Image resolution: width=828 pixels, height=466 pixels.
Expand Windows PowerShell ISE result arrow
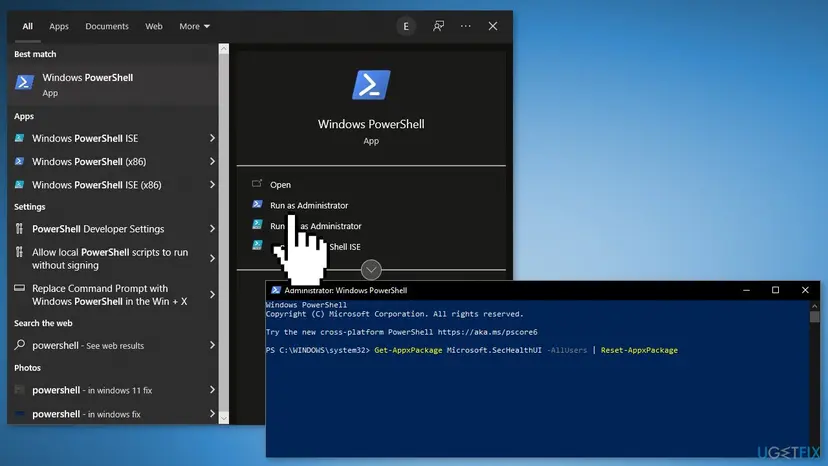(212, 138)
